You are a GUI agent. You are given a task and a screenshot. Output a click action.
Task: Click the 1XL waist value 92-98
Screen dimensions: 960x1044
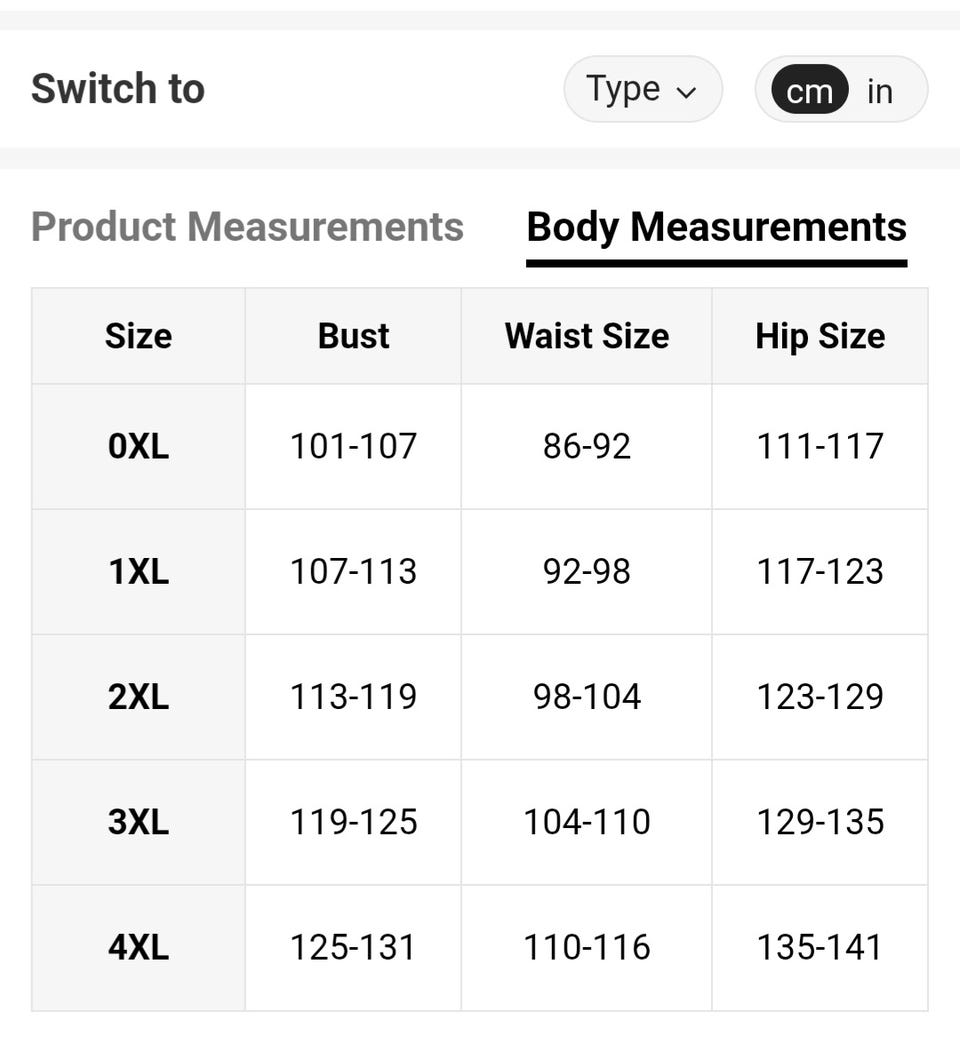click(587, 571)
